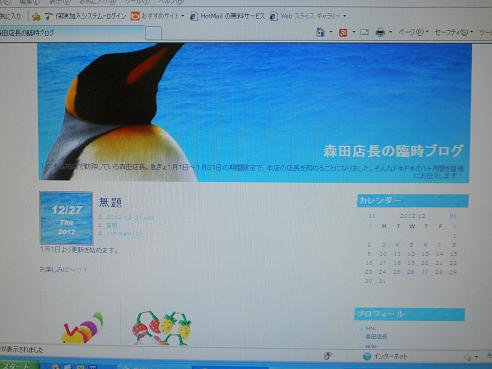492x369 pixels.
Task: Expand the Print dropdown arrow
Action: 390,32
